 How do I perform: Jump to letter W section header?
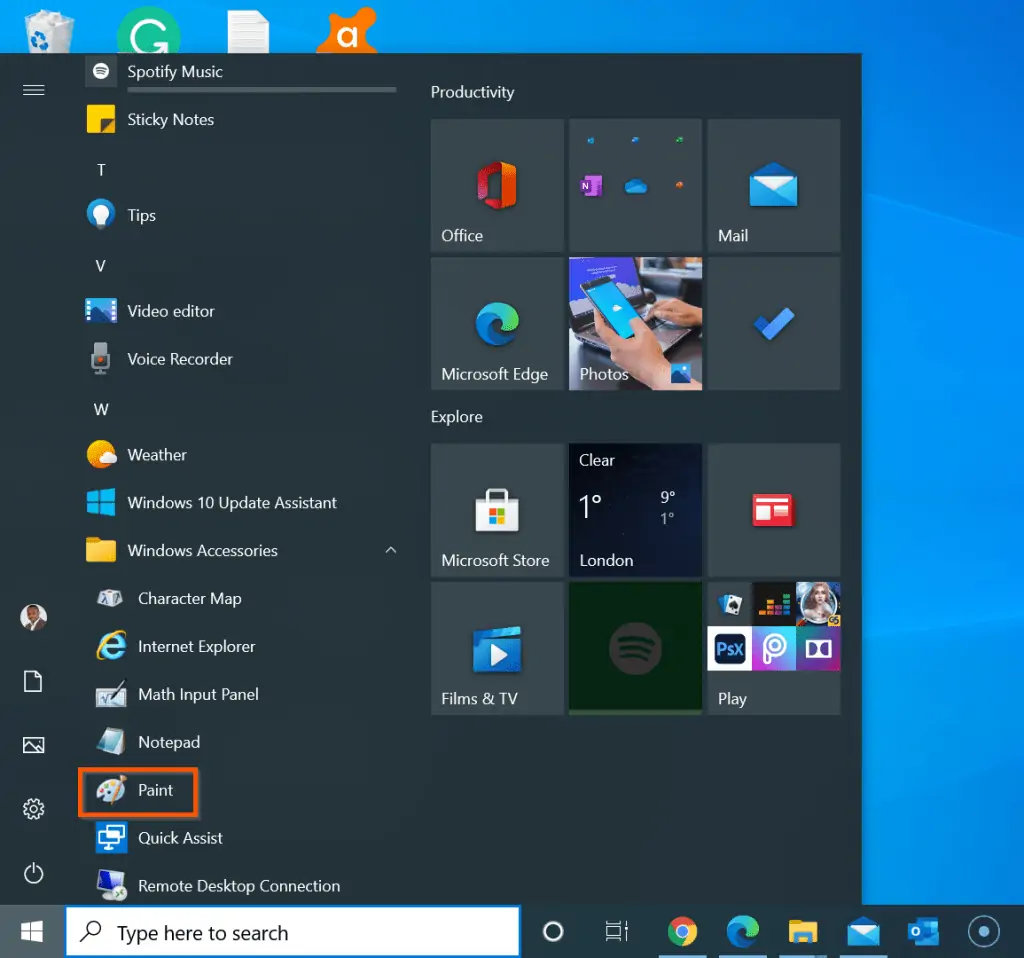101,409
